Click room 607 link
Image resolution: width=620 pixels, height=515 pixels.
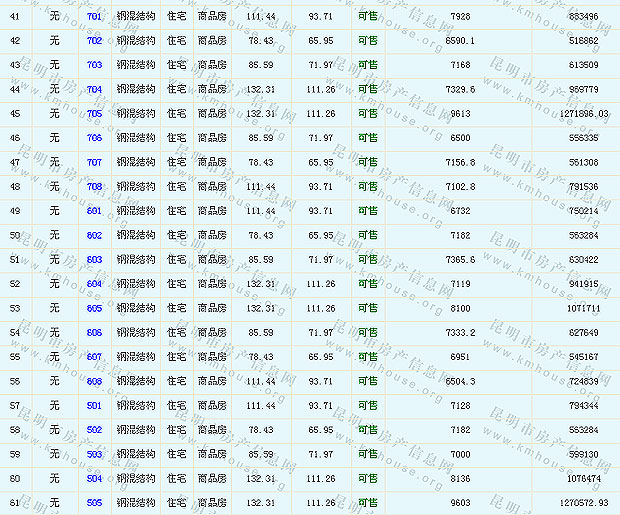point(94,356)
